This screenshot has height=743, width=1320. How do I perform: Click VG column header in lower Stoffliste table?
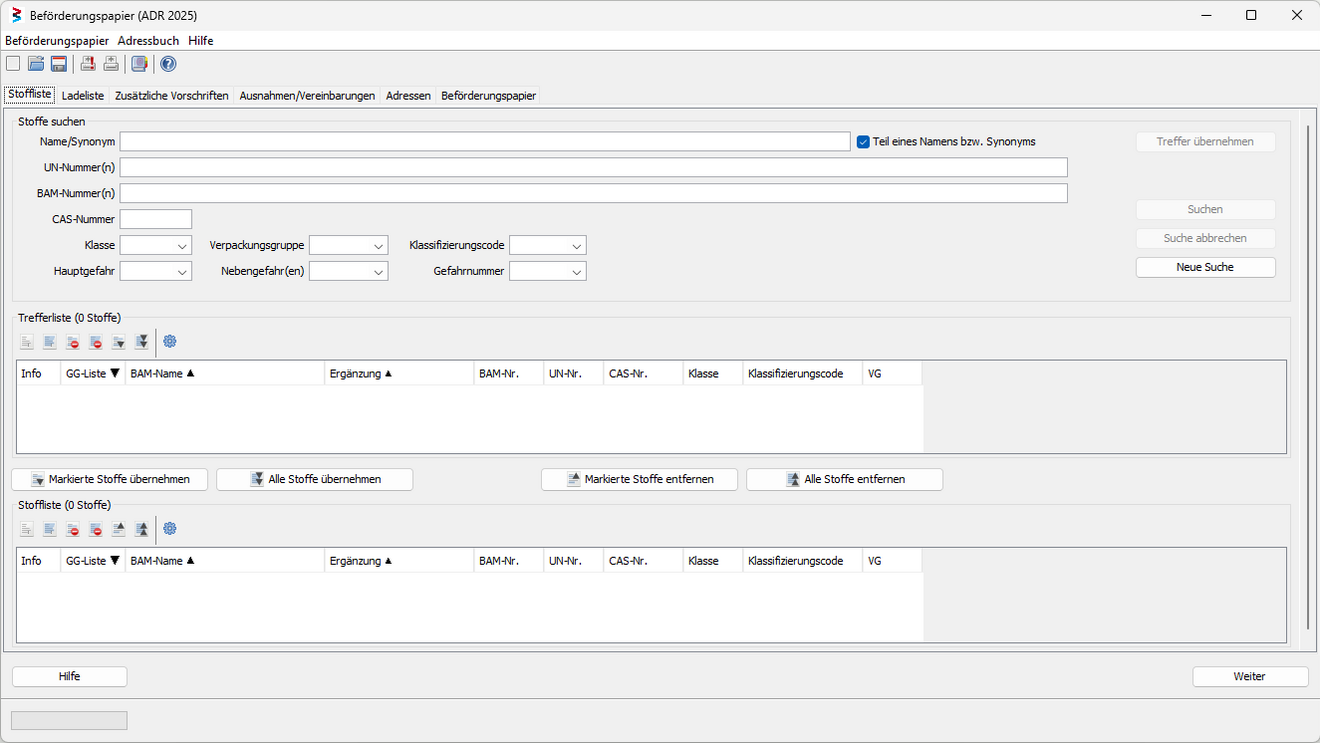[x=892, y=561]
